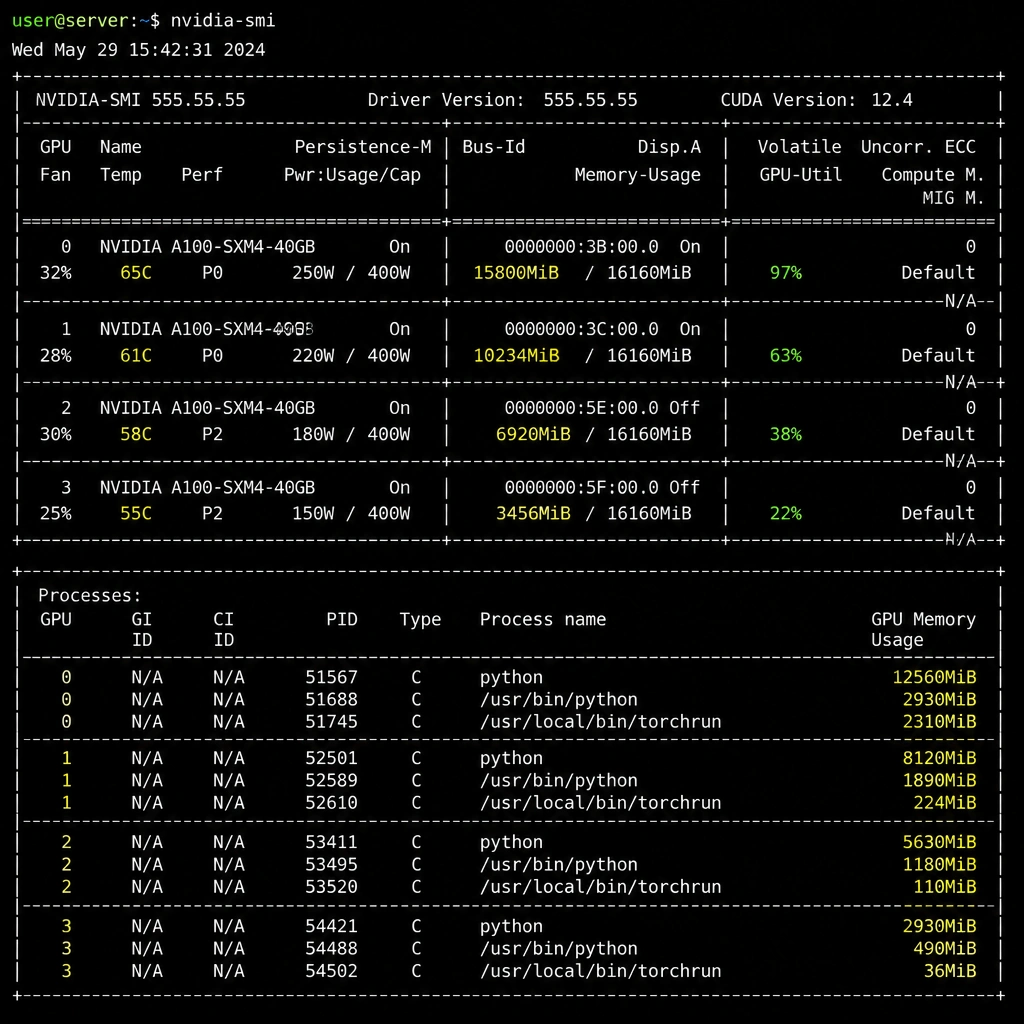The height and width of the screenshot is (1024, 1024).
Task: Click torchrun process row with PID 51745
Action: [510, 722]
